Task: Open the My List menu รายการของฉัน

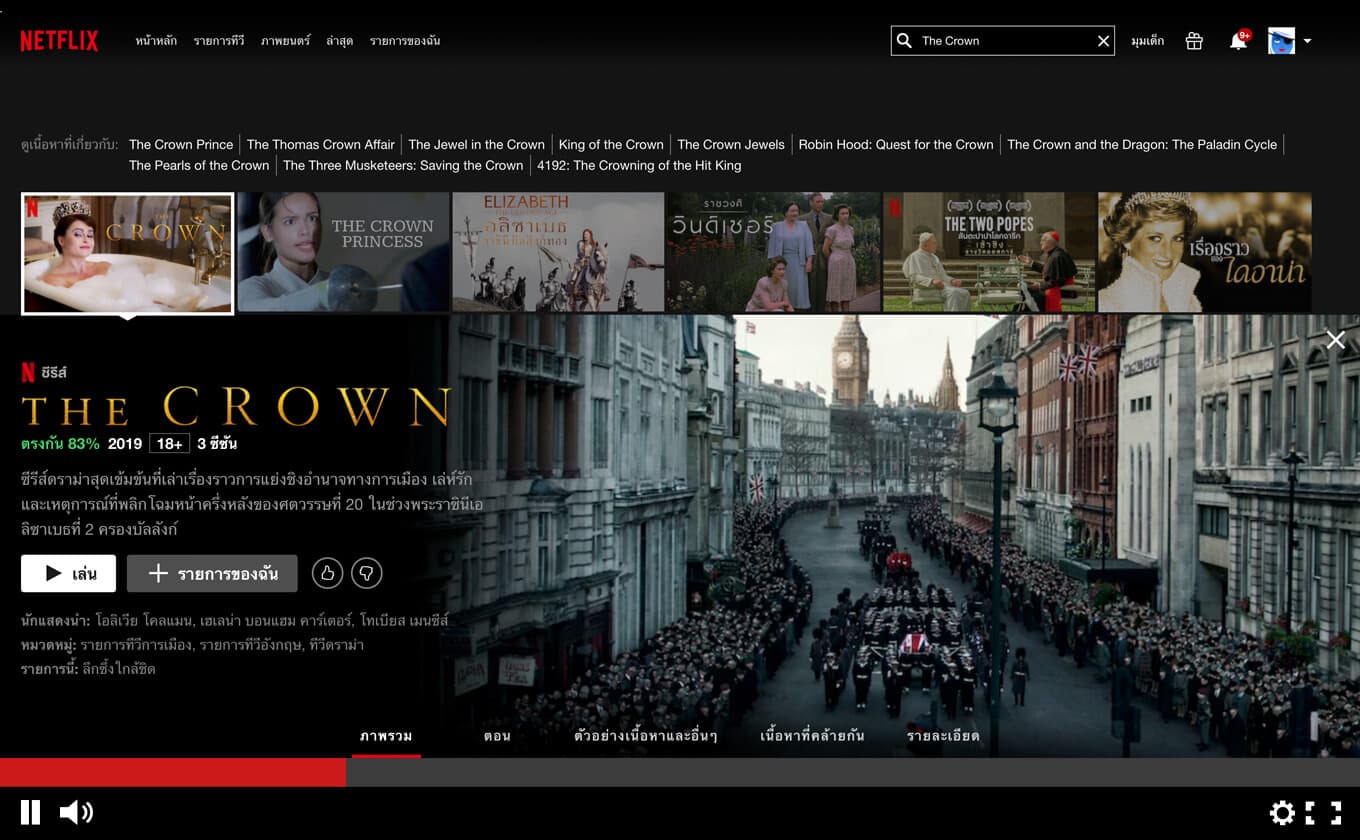Action: click(x=405, y=41)
